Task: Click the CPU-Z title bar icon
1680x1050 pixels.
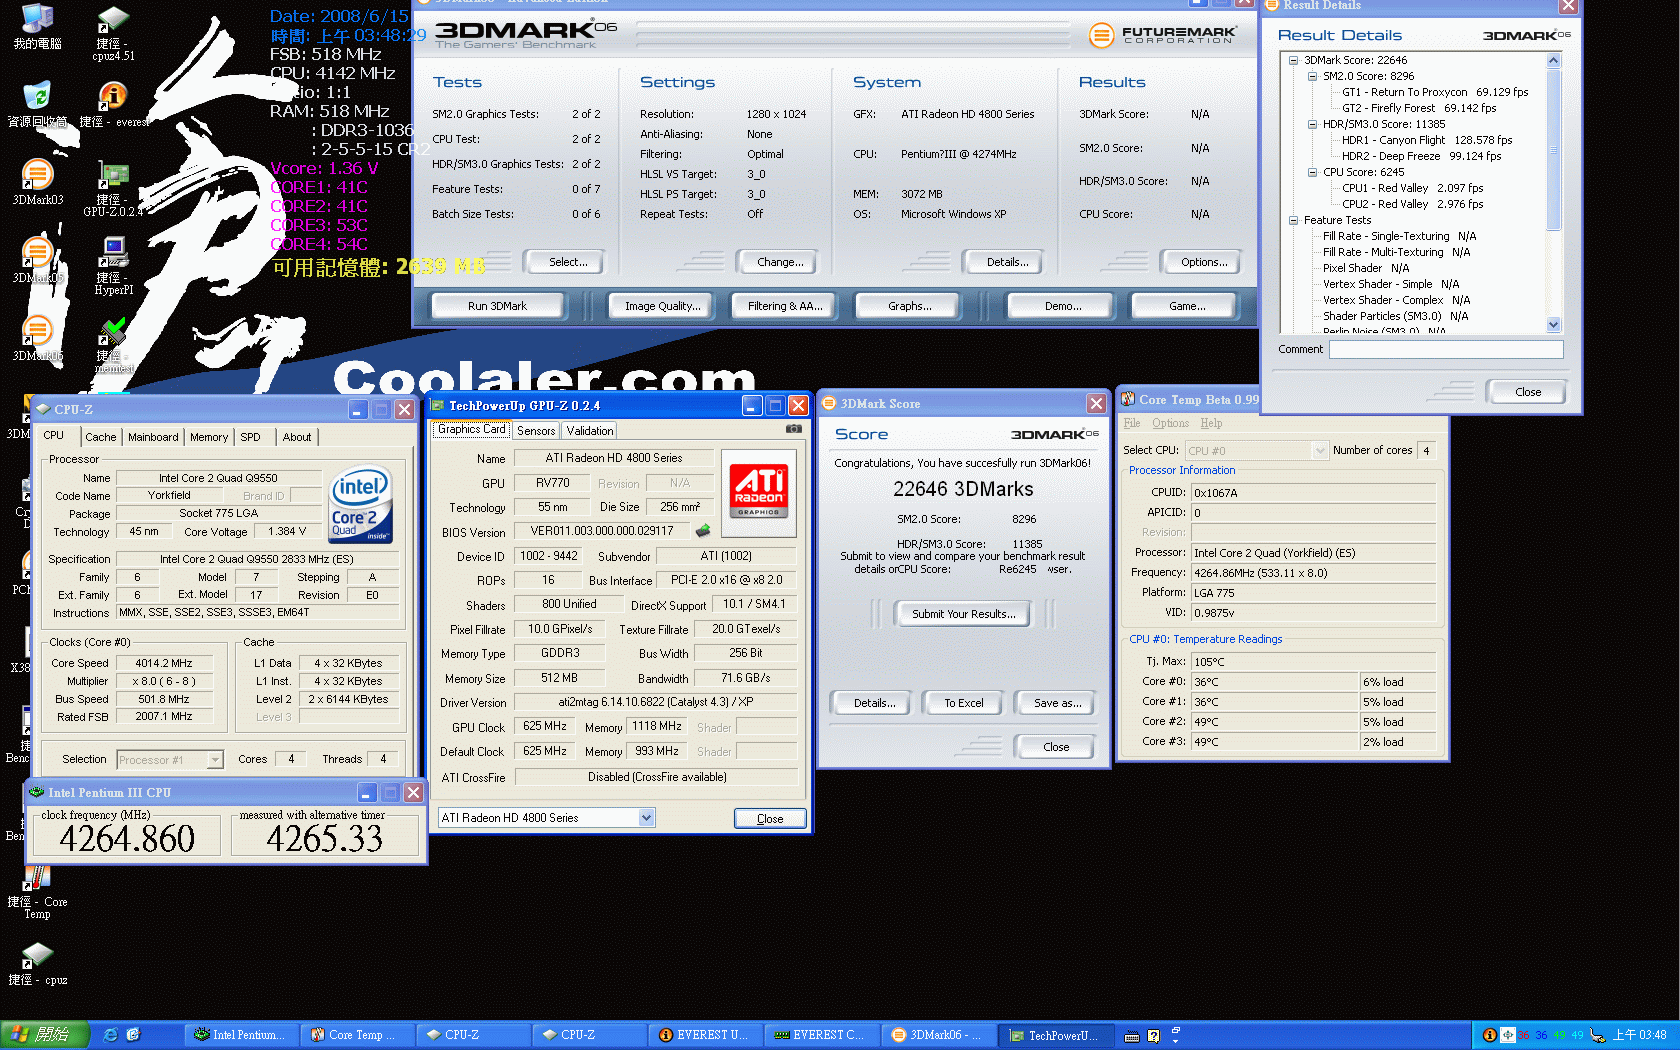Action: pos(42,410)
